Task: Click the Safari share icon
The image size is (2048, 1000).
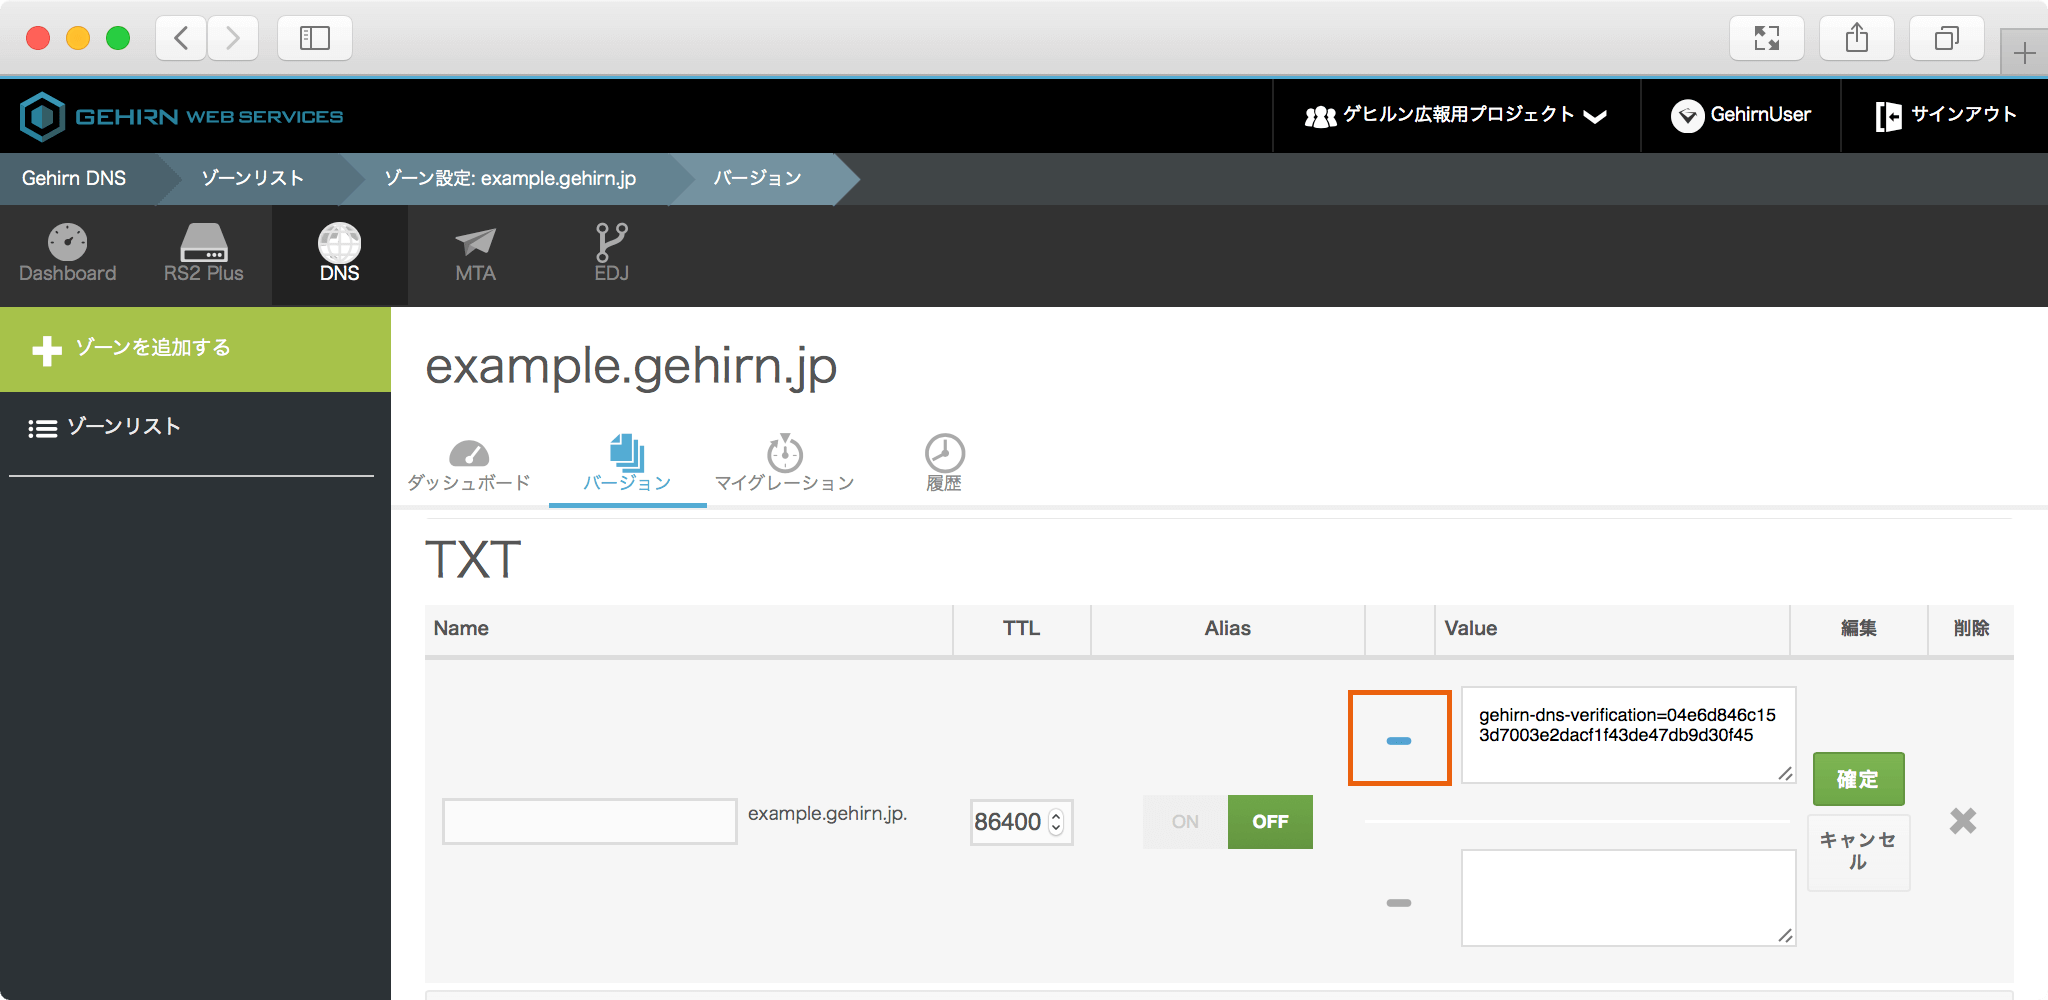Action: [x=1856, y=39]
